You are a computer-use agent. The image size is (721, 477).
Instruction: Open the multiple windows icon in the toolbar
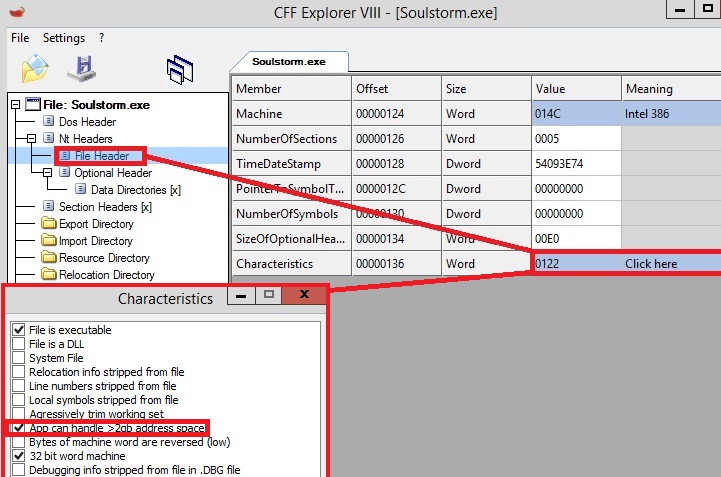180,70
